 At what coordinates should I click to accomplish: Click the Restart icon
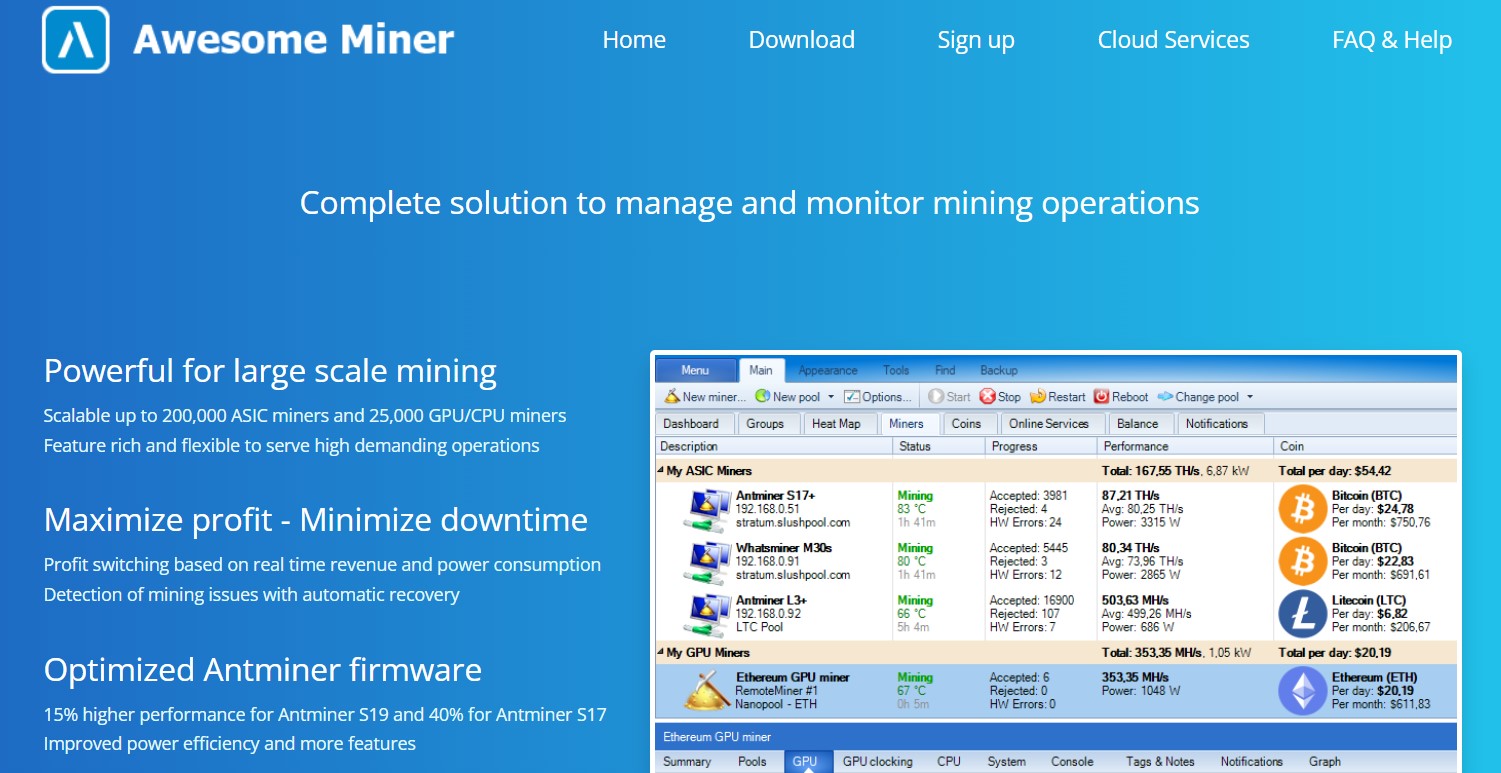1038,397
